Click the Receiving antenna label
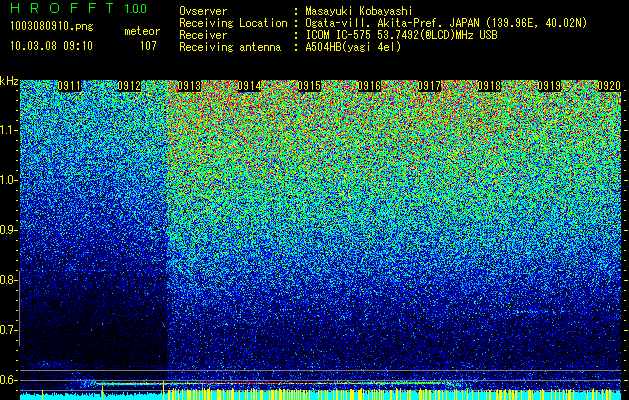The image size is (629, 400). tap(230, 47)
